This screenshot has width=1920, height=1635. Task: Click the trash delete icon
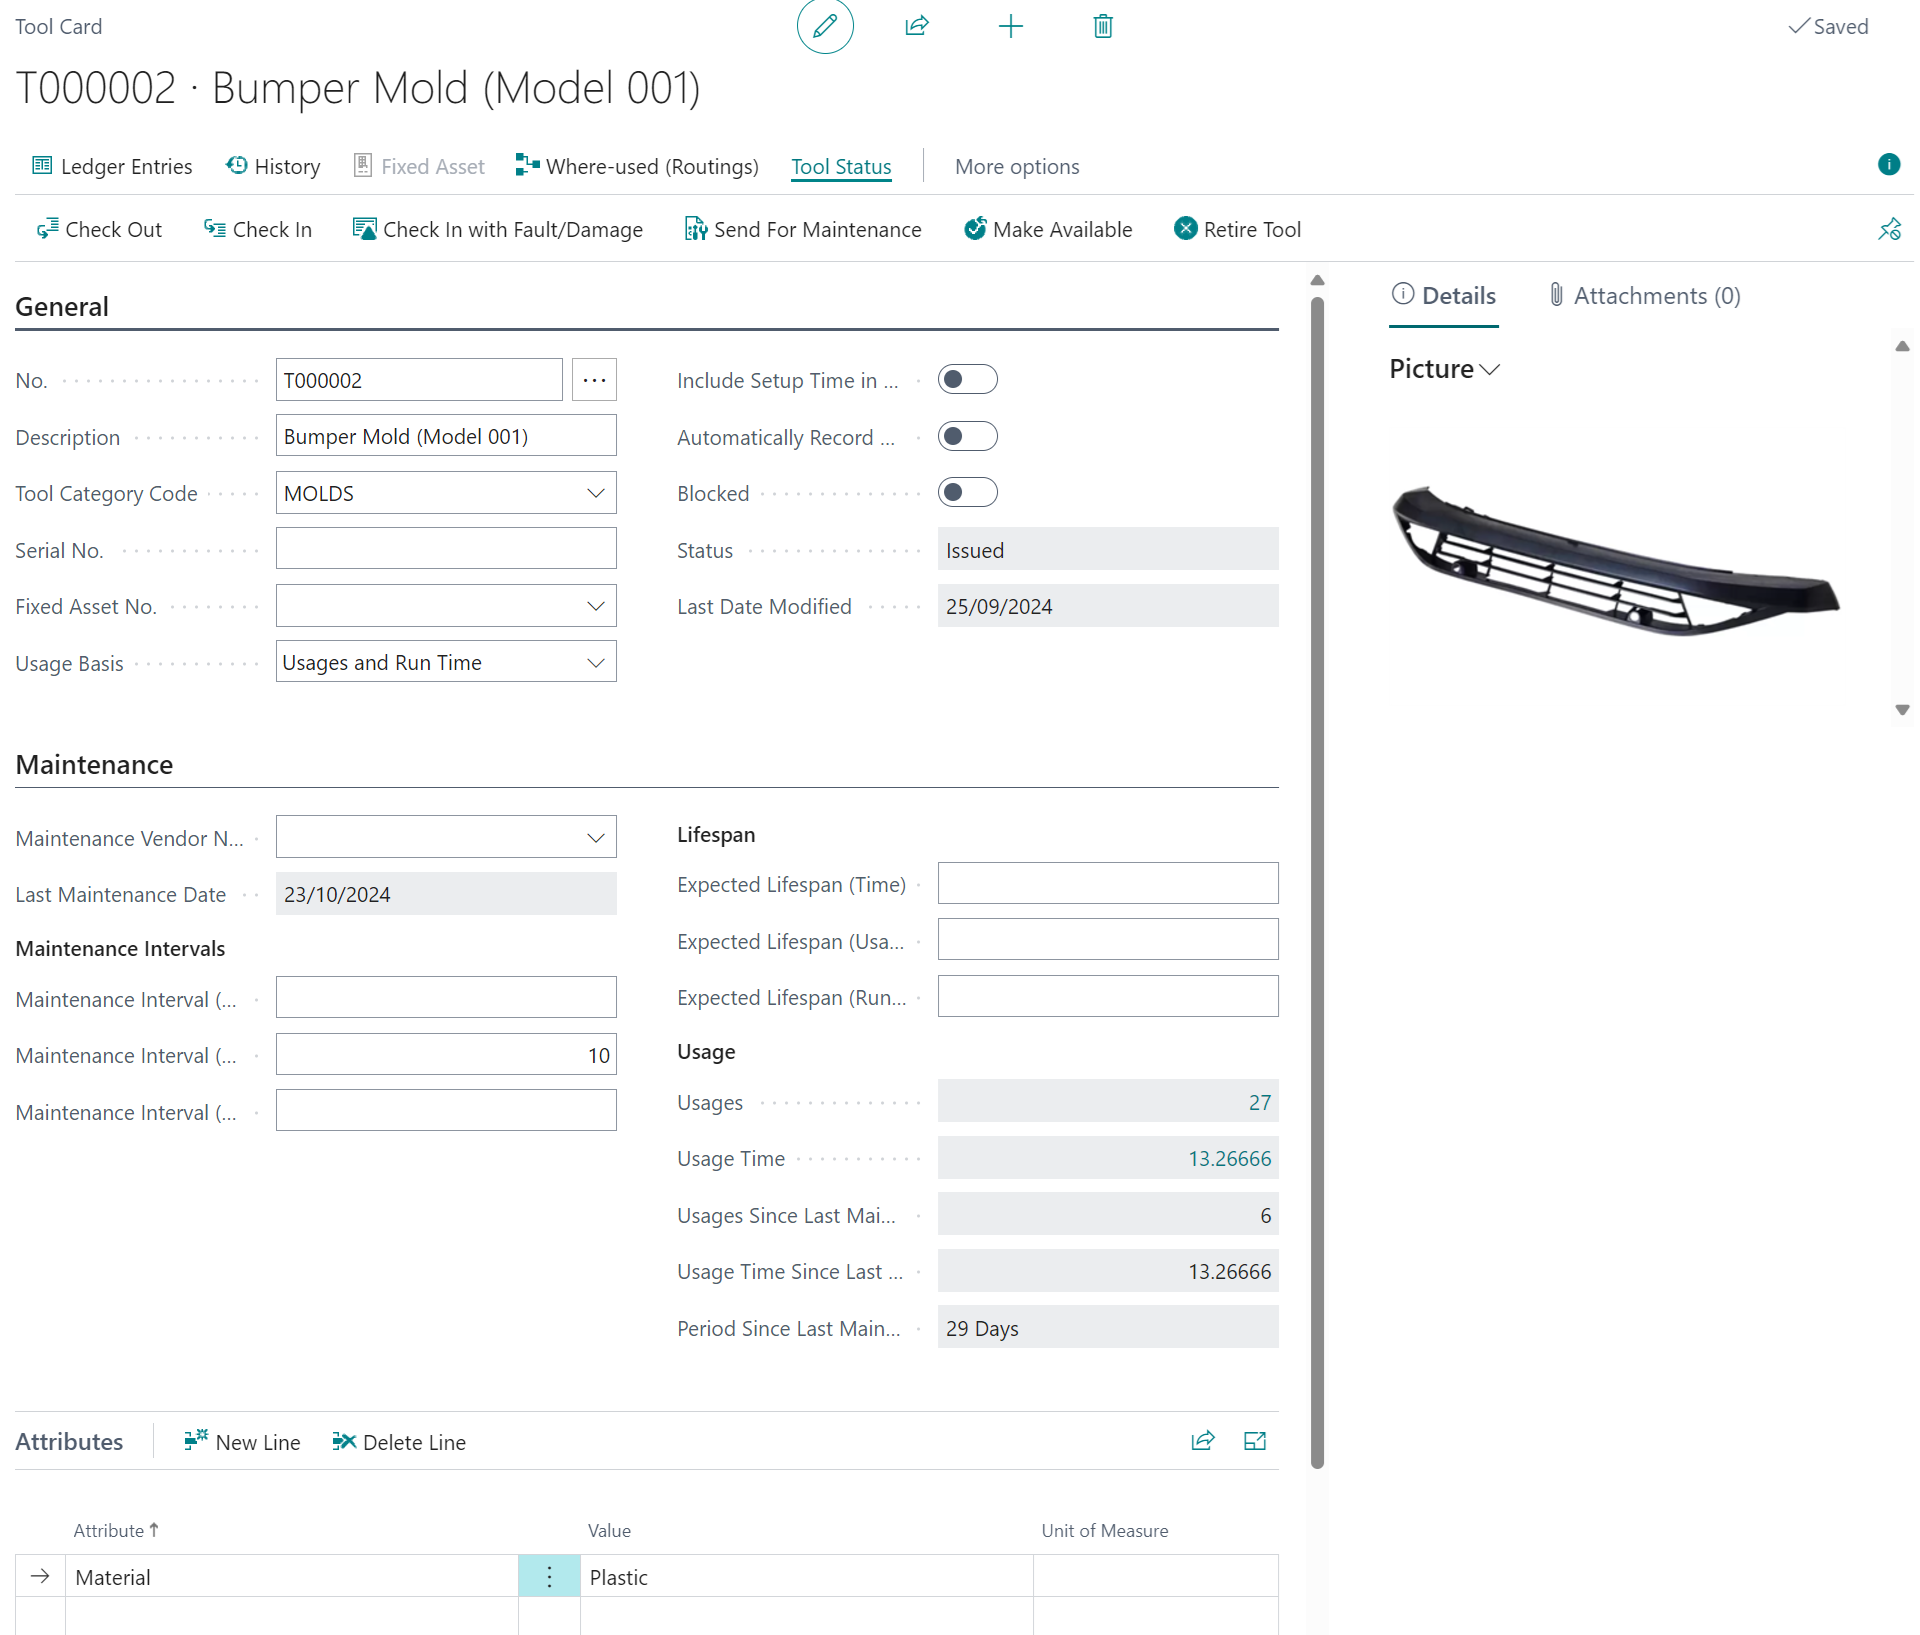tap(1102, 26)
